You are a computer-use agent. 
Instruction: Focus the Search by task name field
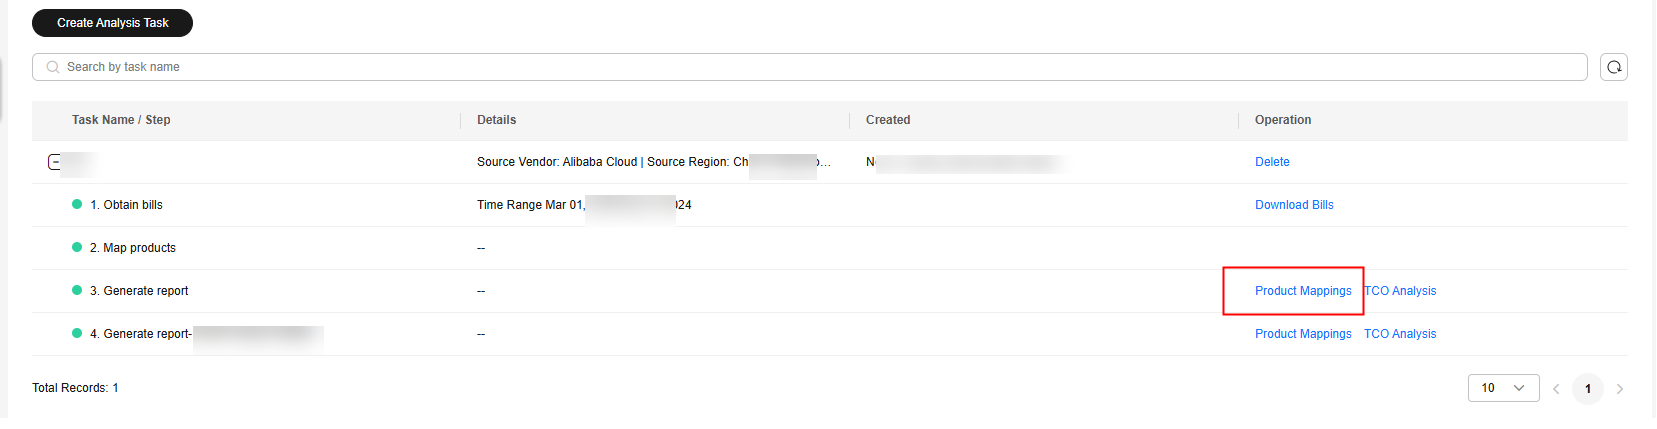click(x=810, y=67)
